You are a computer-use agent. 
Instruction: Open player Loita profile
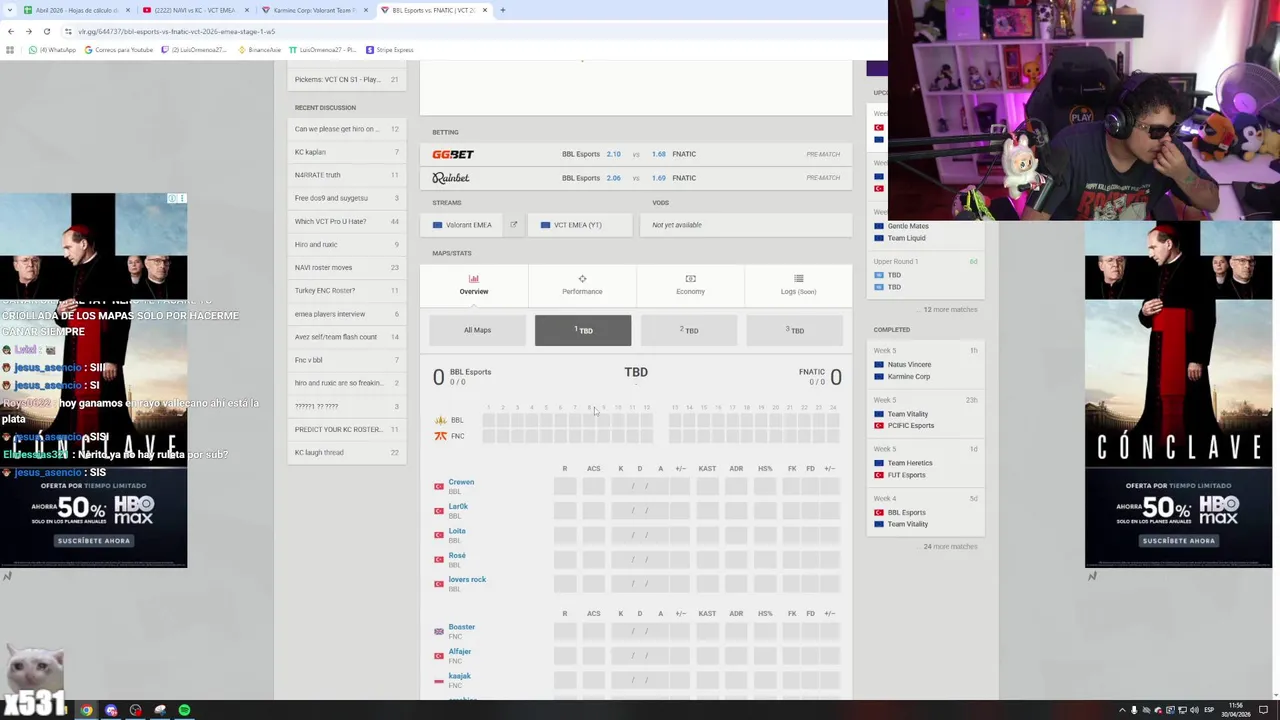pos(457,531)
